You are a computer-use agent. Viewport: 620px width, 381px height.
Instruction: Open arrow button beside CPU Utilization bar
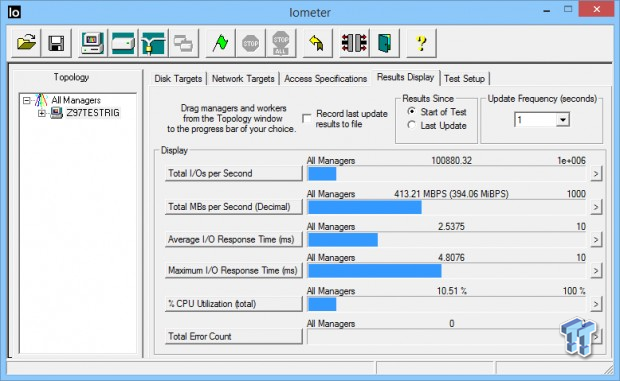[x=596, y=304]
